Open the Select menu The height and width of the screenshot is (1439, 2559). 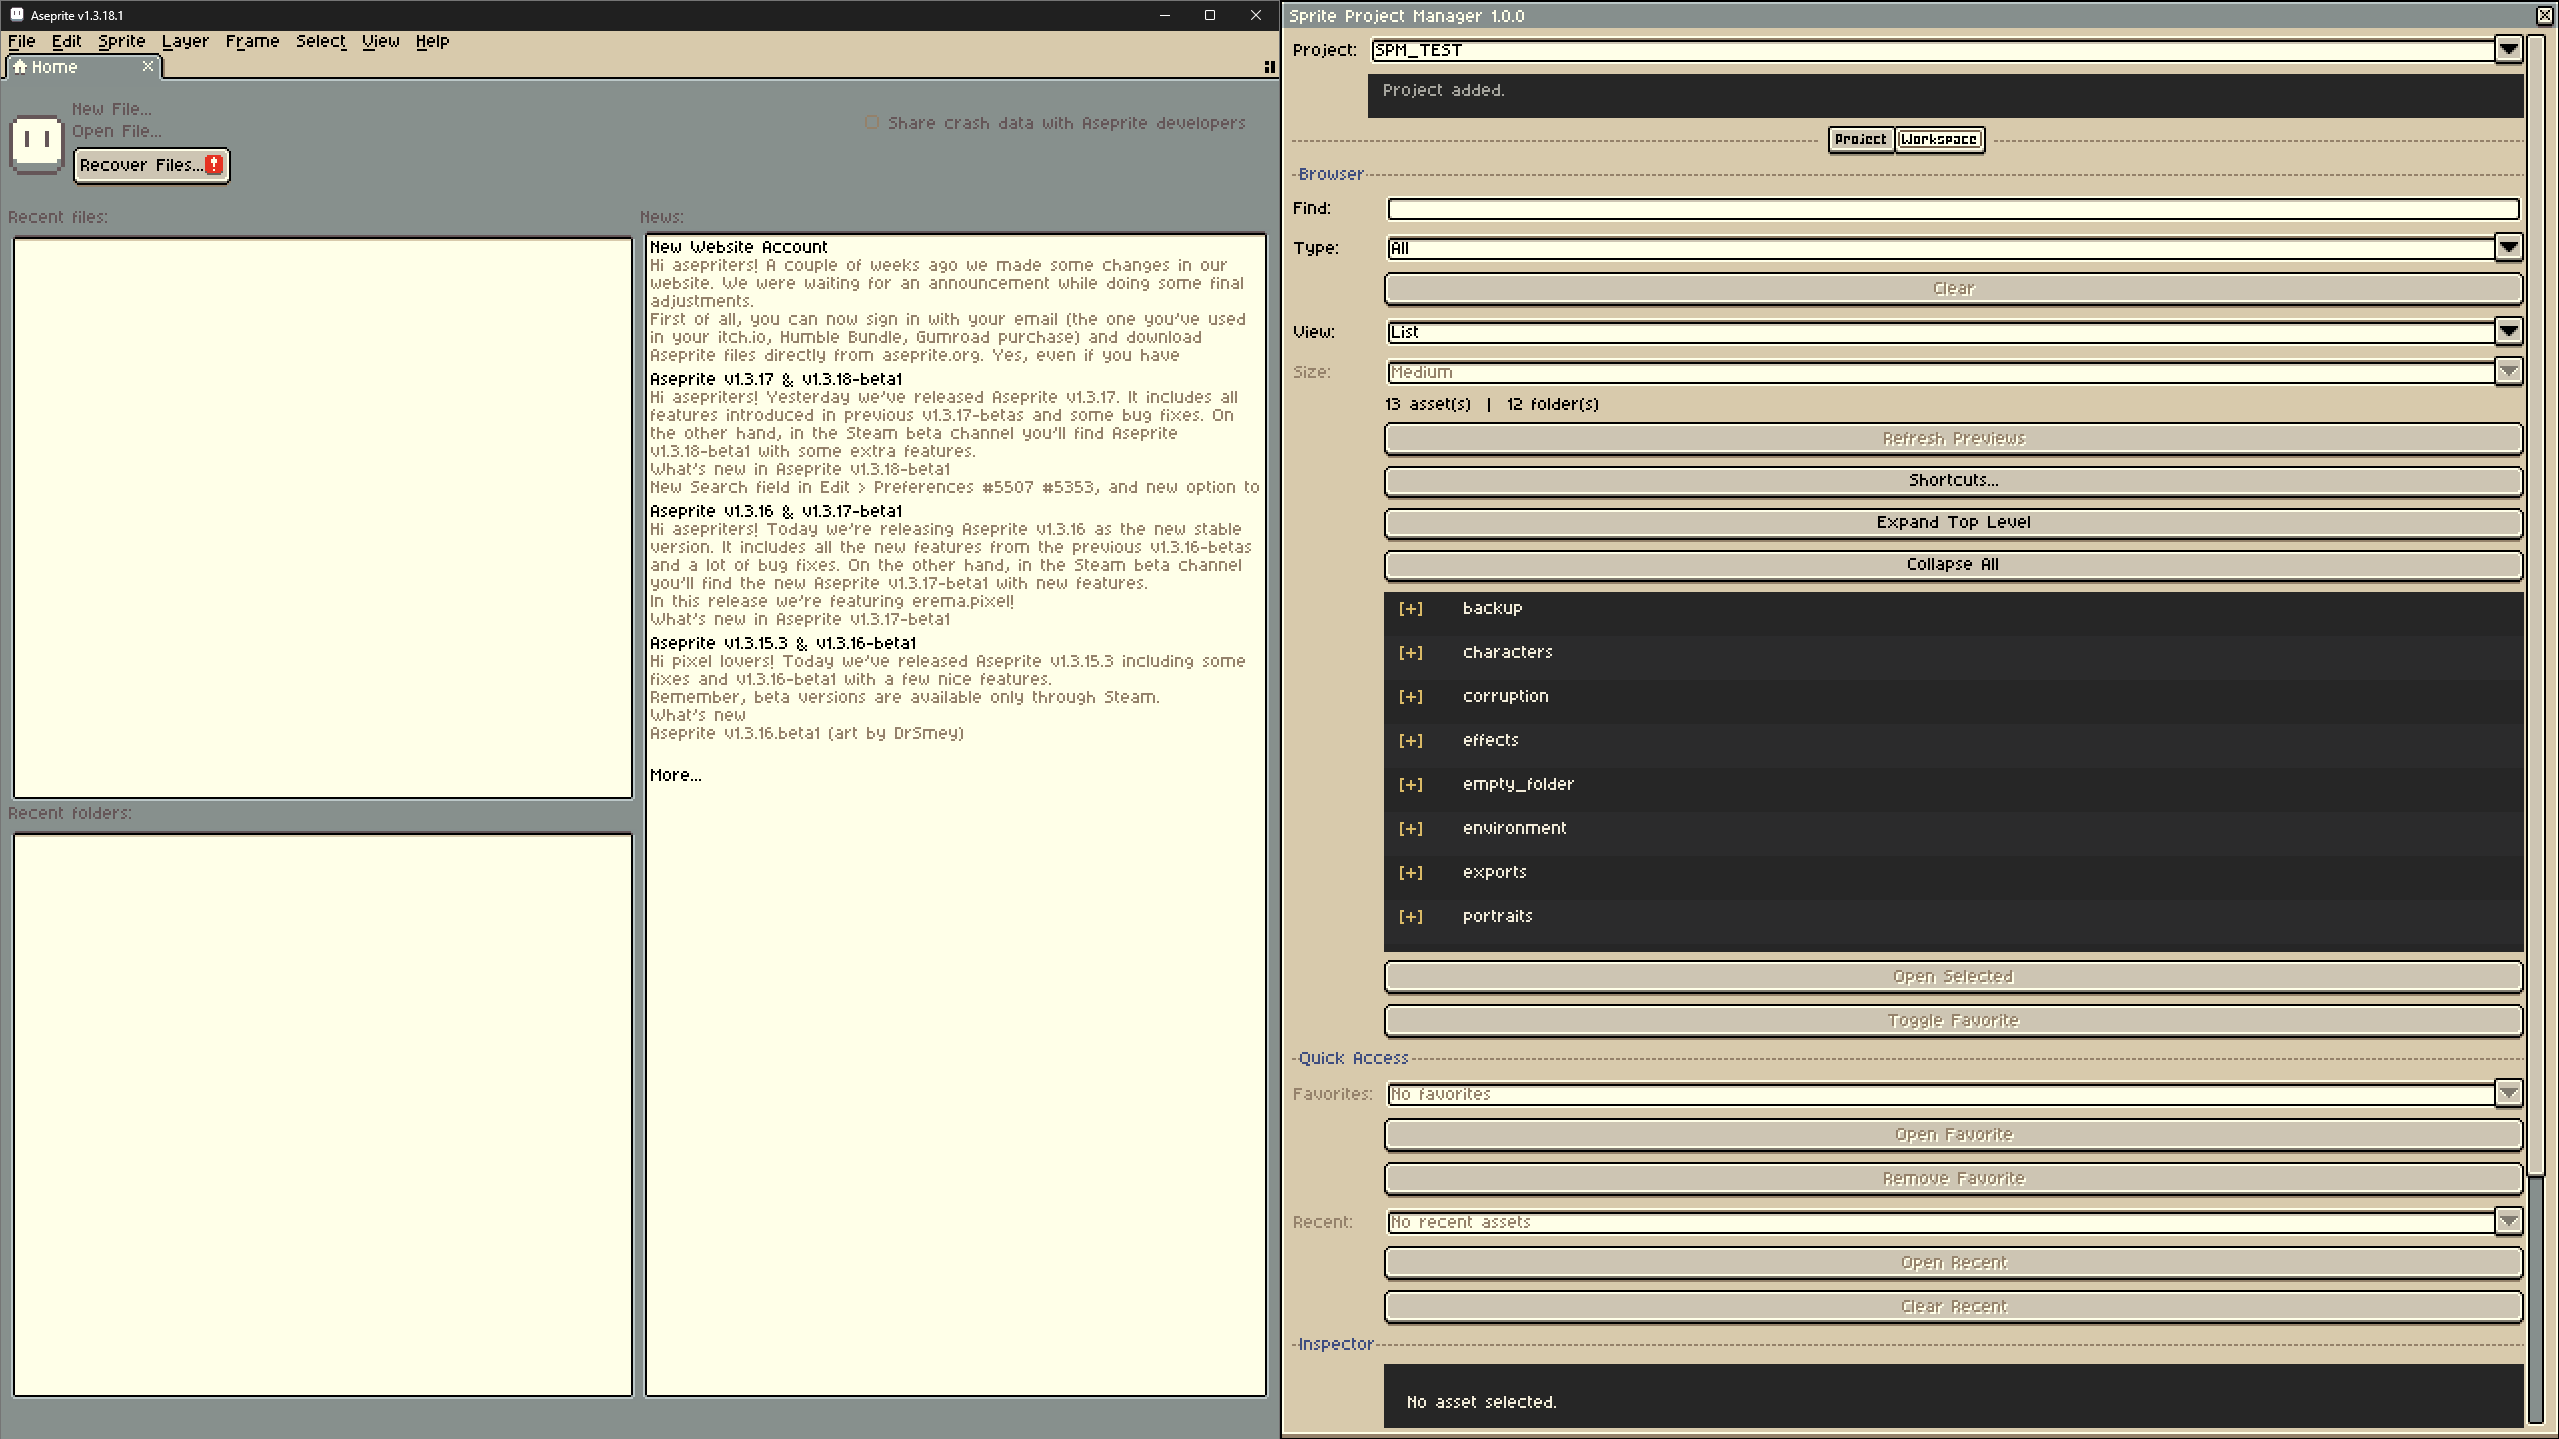point(320,41)
